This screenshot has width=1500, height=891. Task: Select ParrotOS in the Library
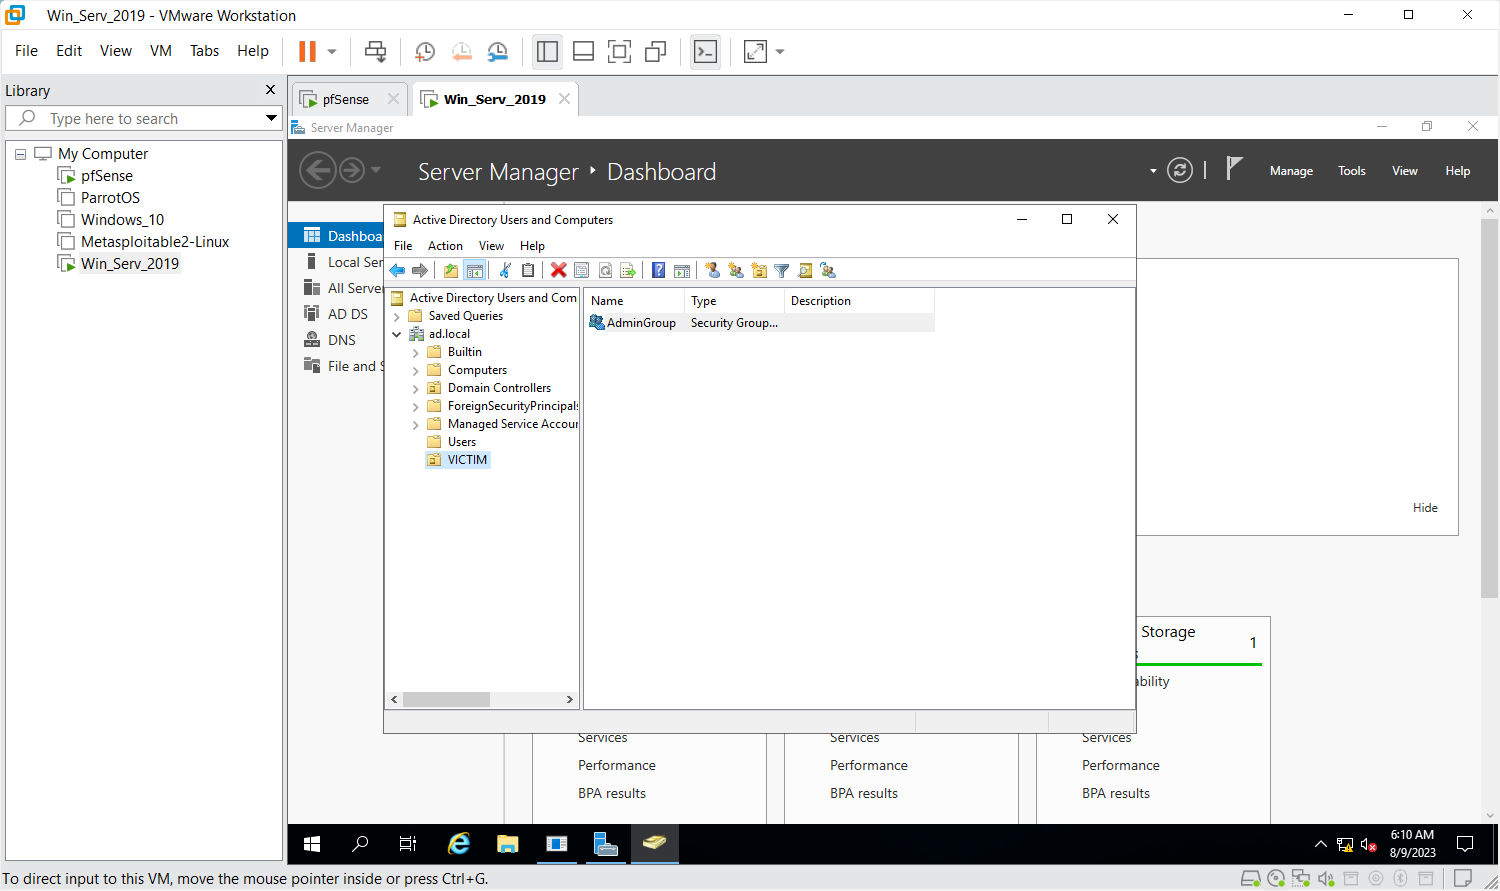pyautogui.click(x=110, y=198)
